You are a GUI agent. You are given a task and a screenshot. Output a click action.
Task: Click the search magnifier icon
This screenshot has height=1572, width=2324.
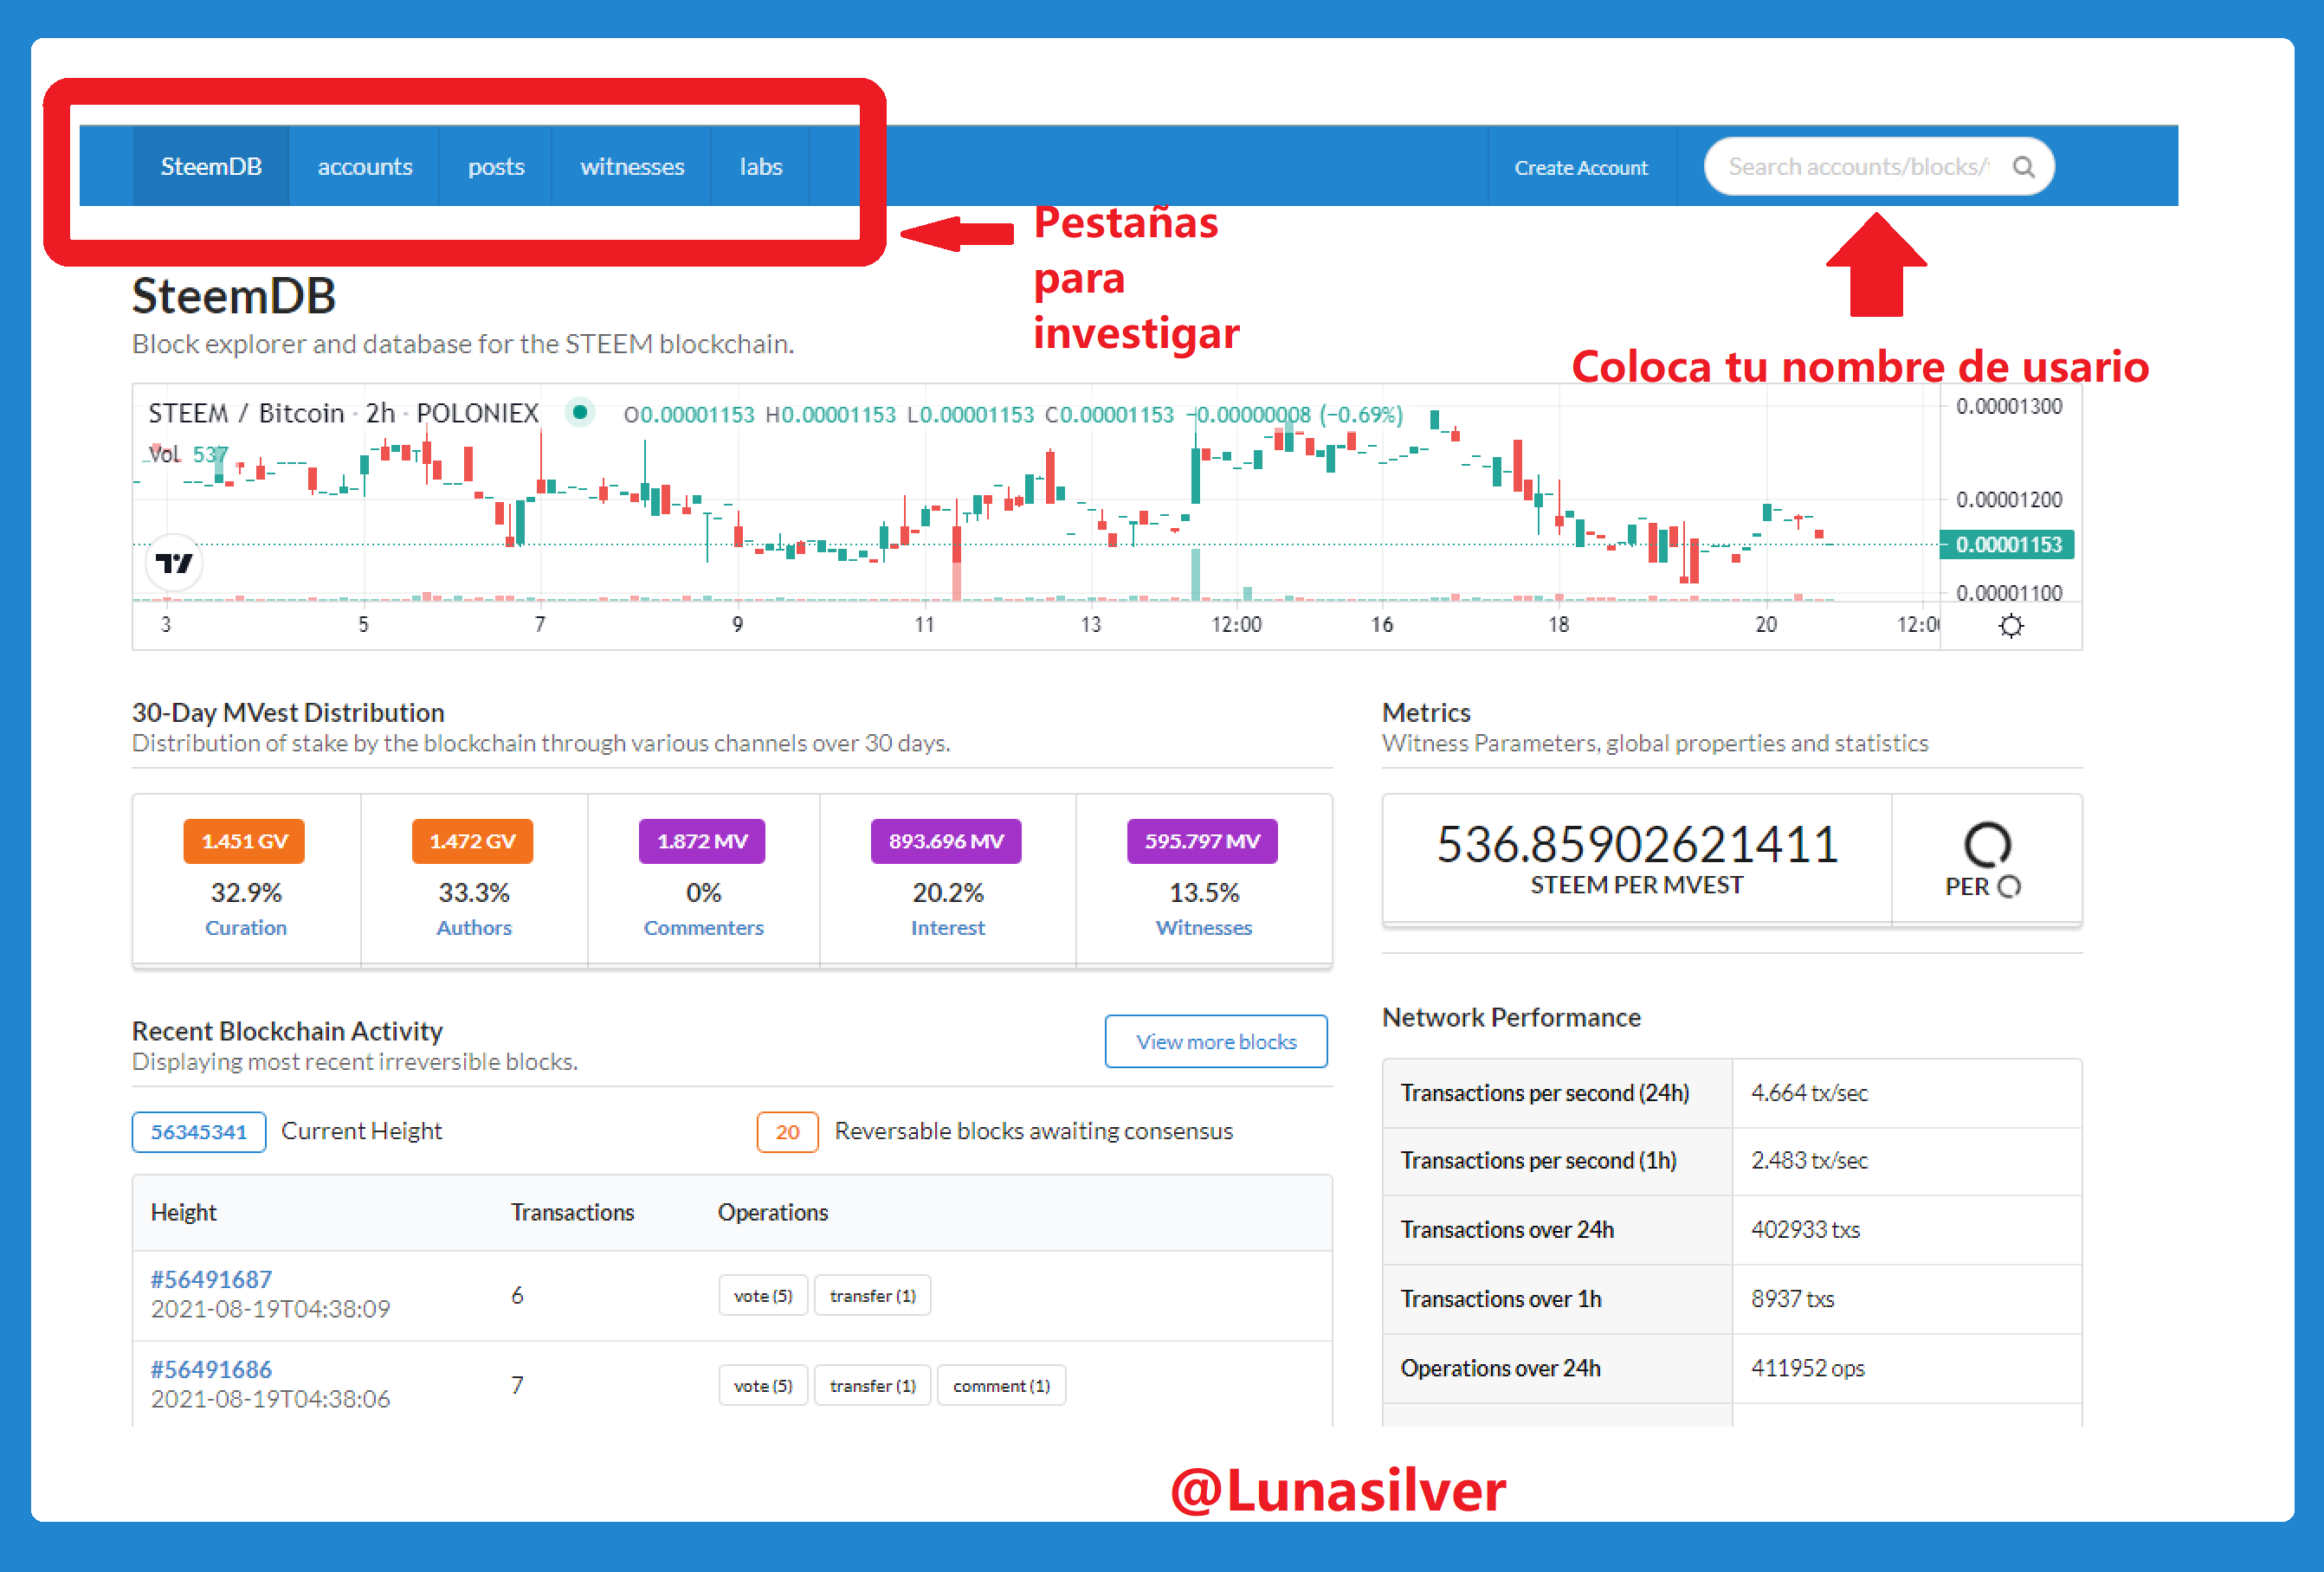point(2023,167)
